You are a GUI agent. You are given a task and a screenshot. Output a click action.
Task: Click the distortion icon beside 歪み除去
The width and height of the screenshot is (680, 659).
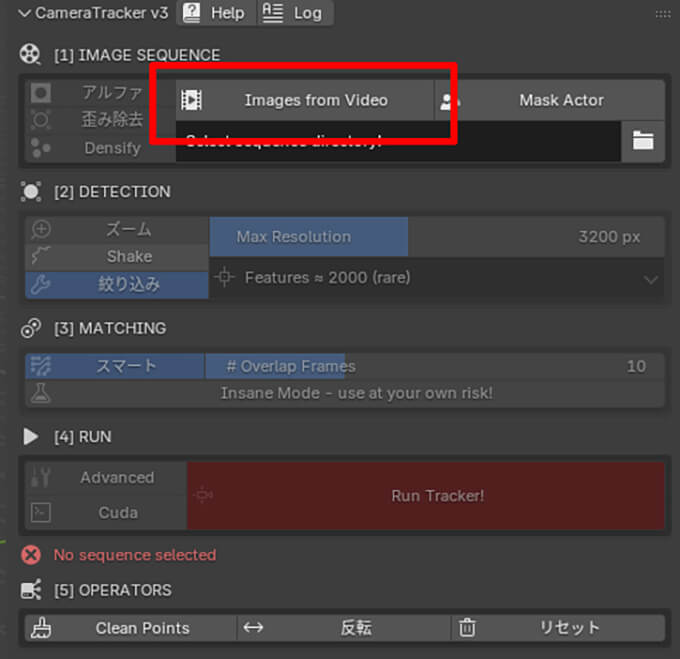click(x=41, y=119)
